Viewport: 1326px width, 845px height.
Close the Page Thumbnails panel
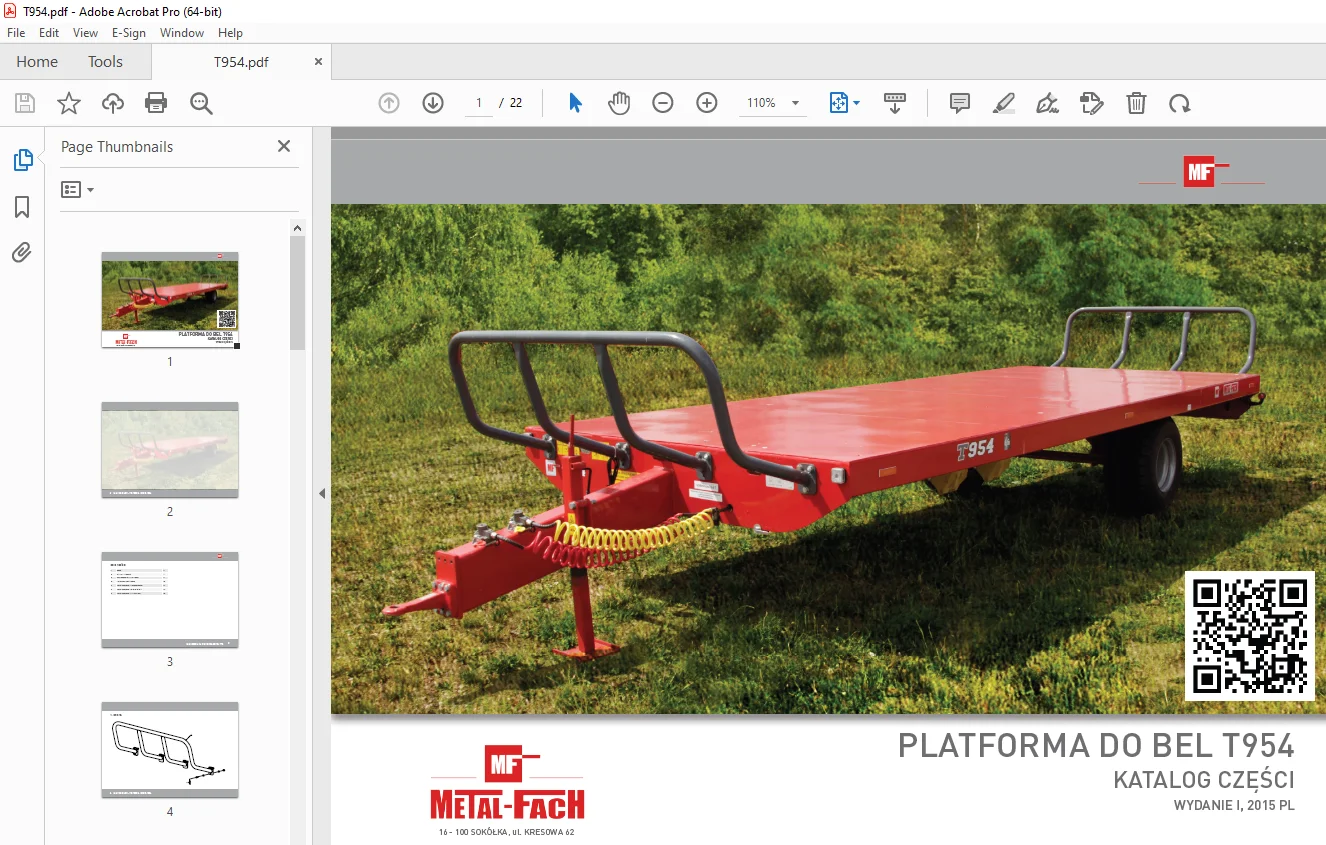pos(284,146)
